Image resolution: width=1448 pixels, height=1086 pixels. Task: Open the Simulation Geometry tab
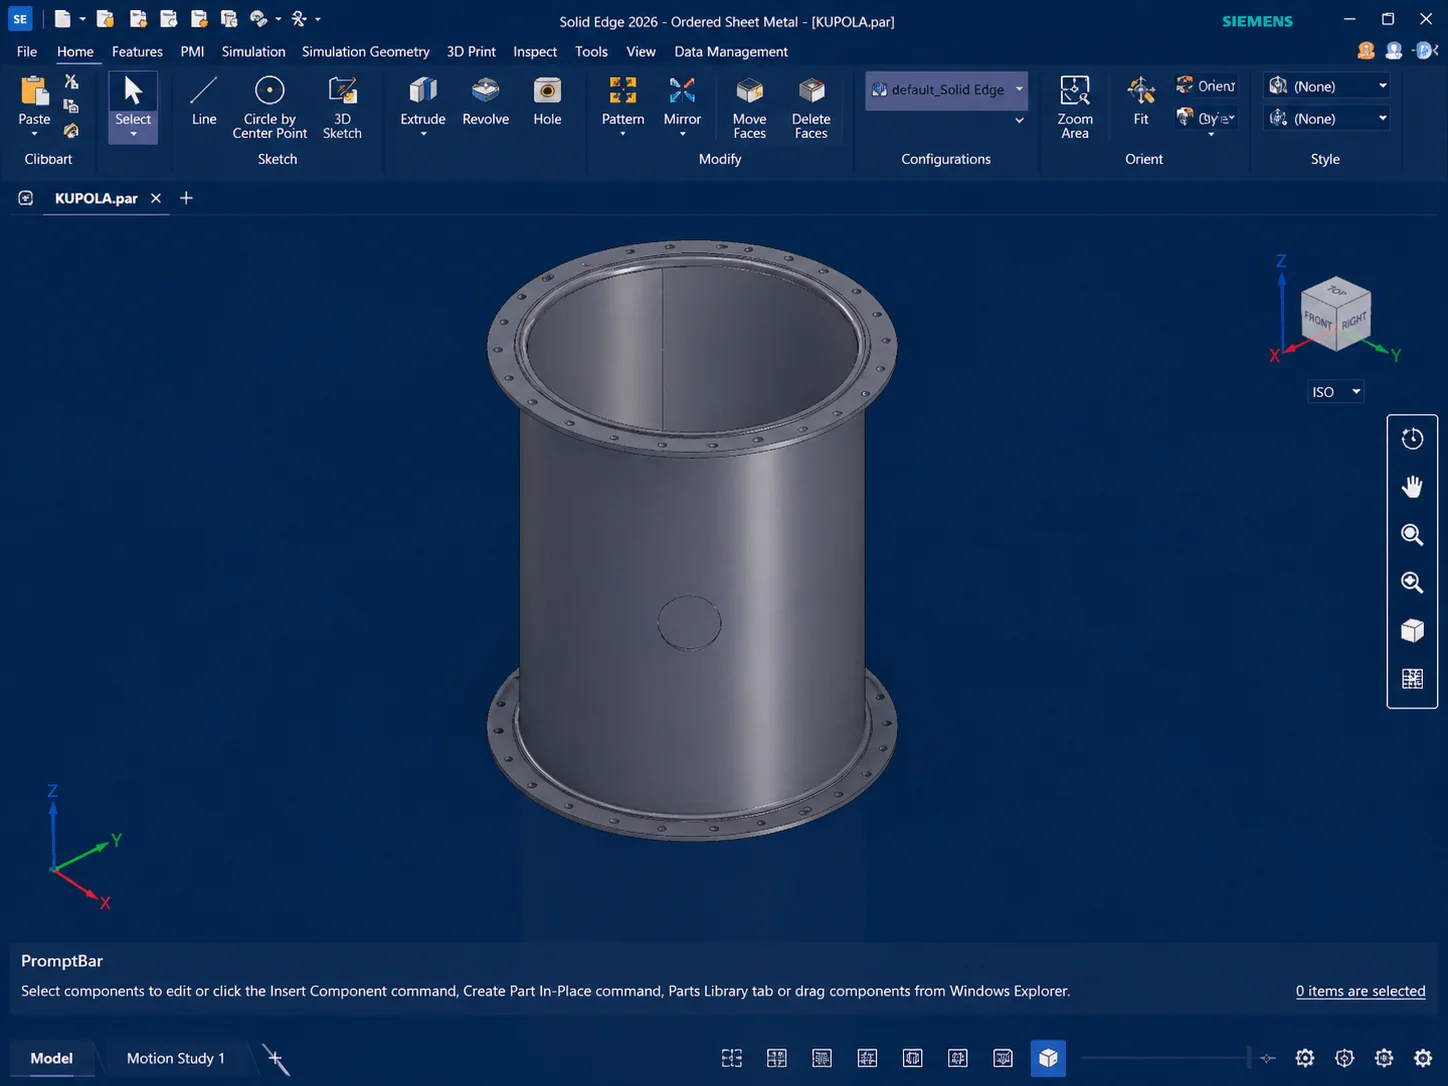point(365,51)
